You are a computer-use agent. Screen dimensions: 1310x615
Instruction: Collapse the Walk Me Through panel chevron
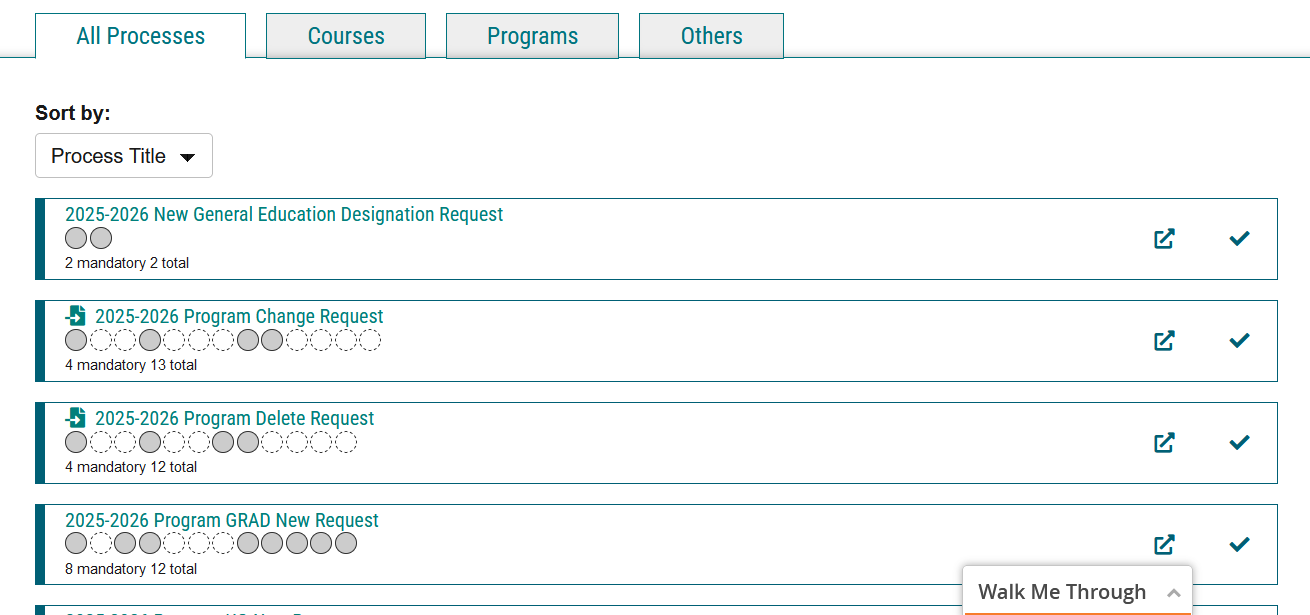coord(1174,593)
